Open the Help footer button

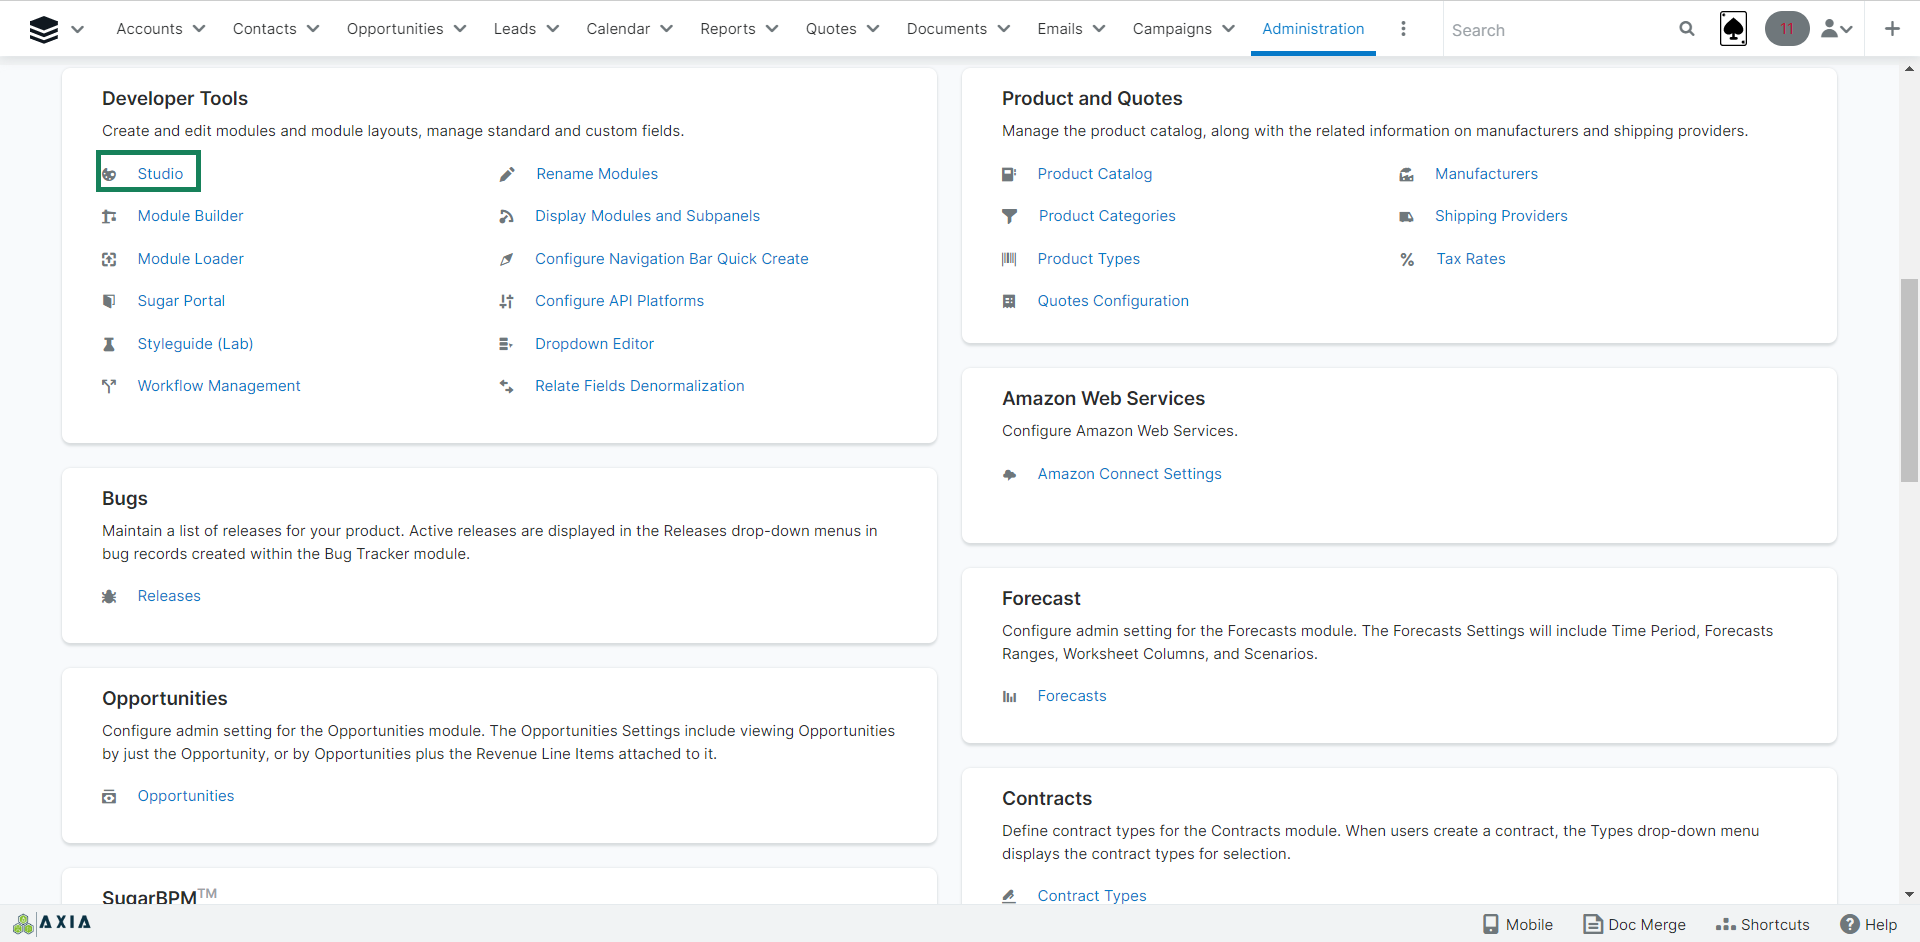click(1869, 924)
